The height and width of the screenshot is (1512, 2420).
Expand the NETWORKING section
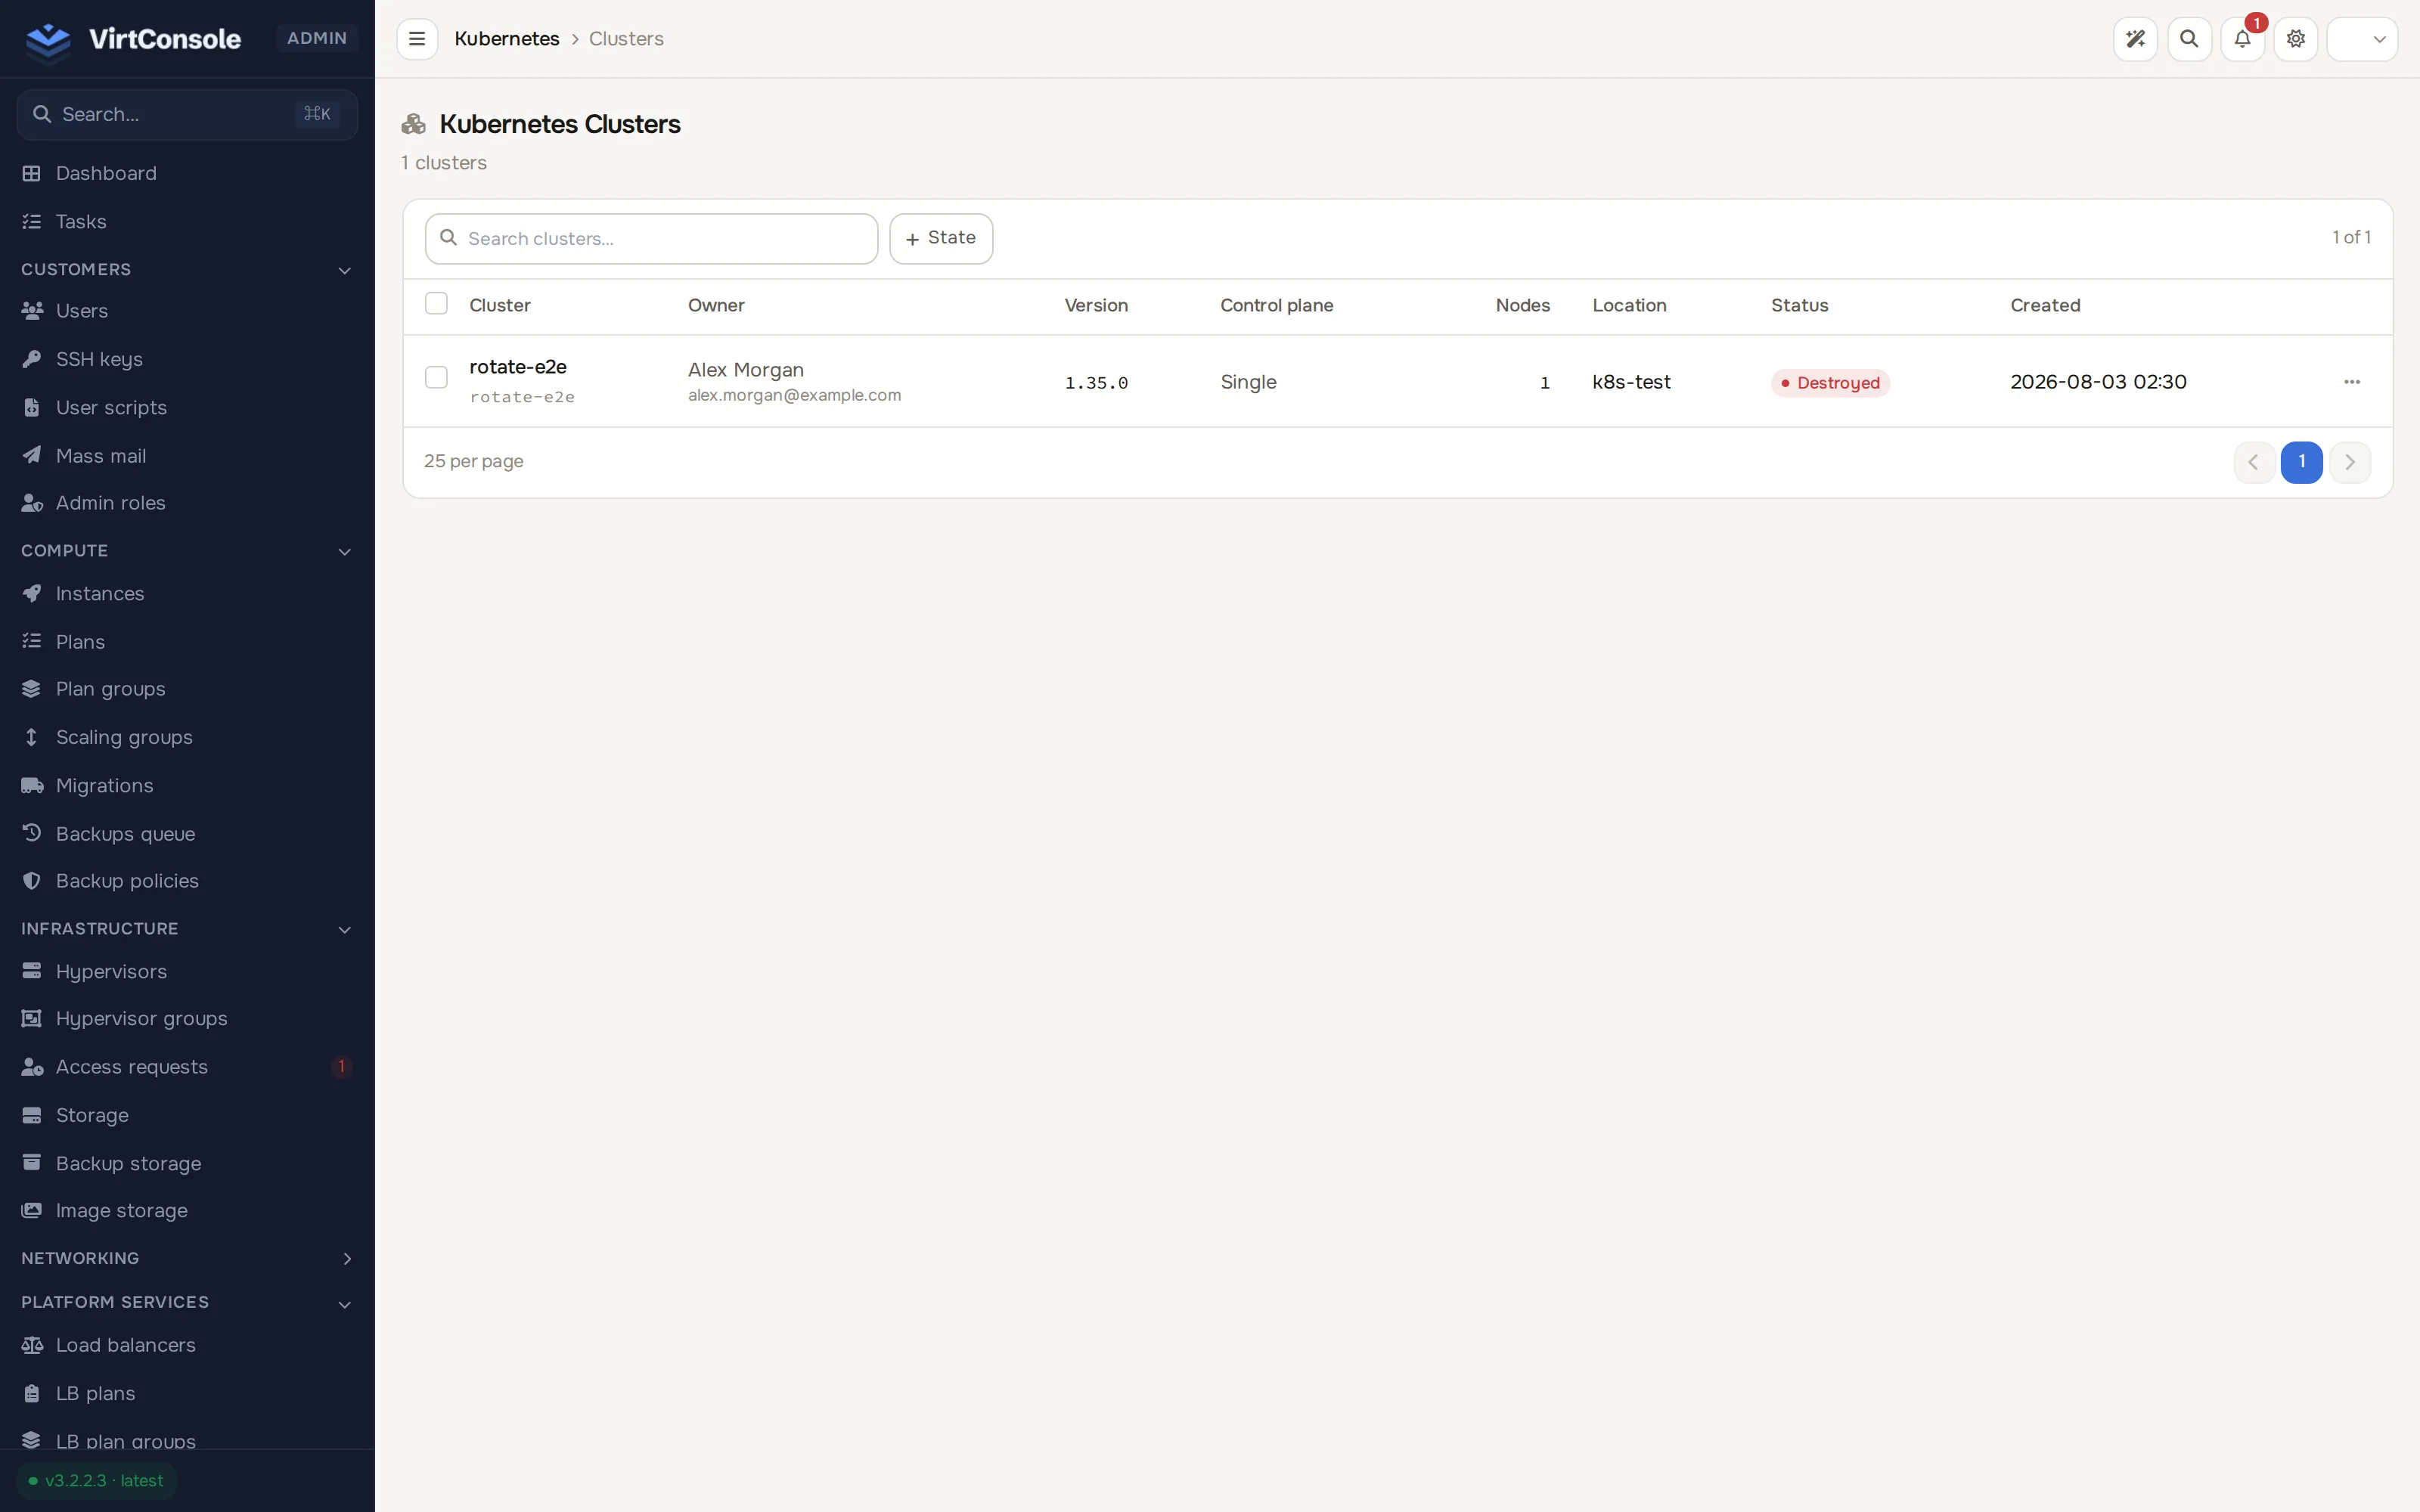[x=346, y=1258]
